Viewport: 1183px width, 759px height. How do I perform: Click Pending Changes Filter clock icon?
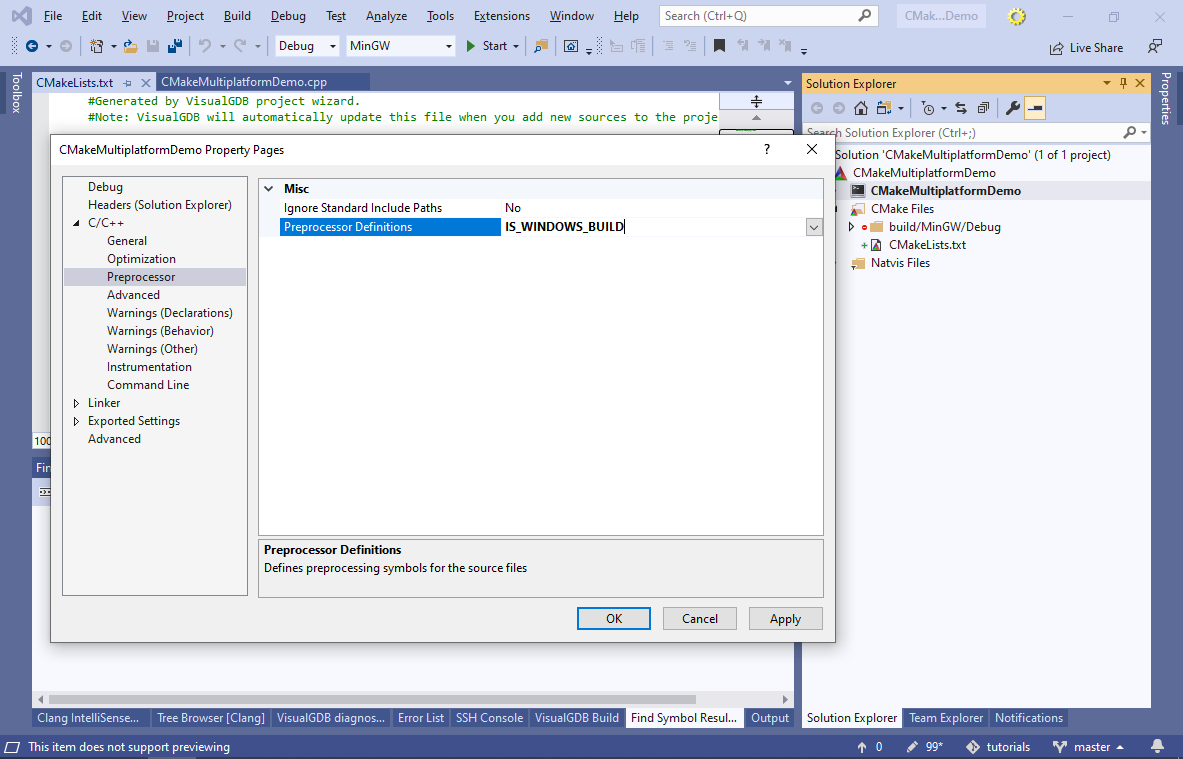pyautogui.click(x=928, y=109)
